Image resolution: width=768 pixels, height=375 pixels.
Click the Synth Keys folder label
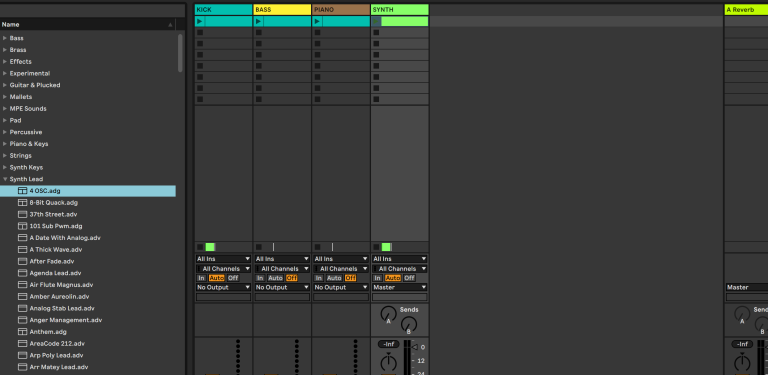(26, 167)
